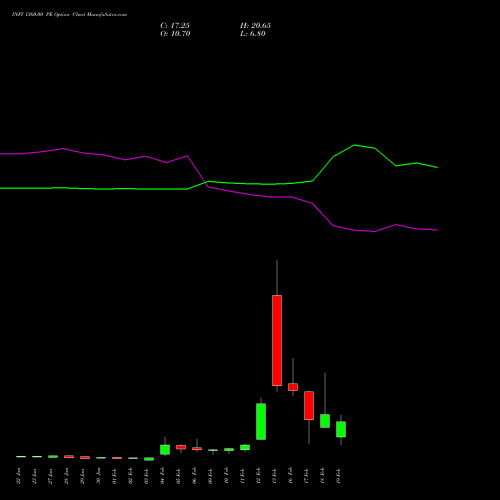Click the green indicator line at its peak

coord(354,145)
